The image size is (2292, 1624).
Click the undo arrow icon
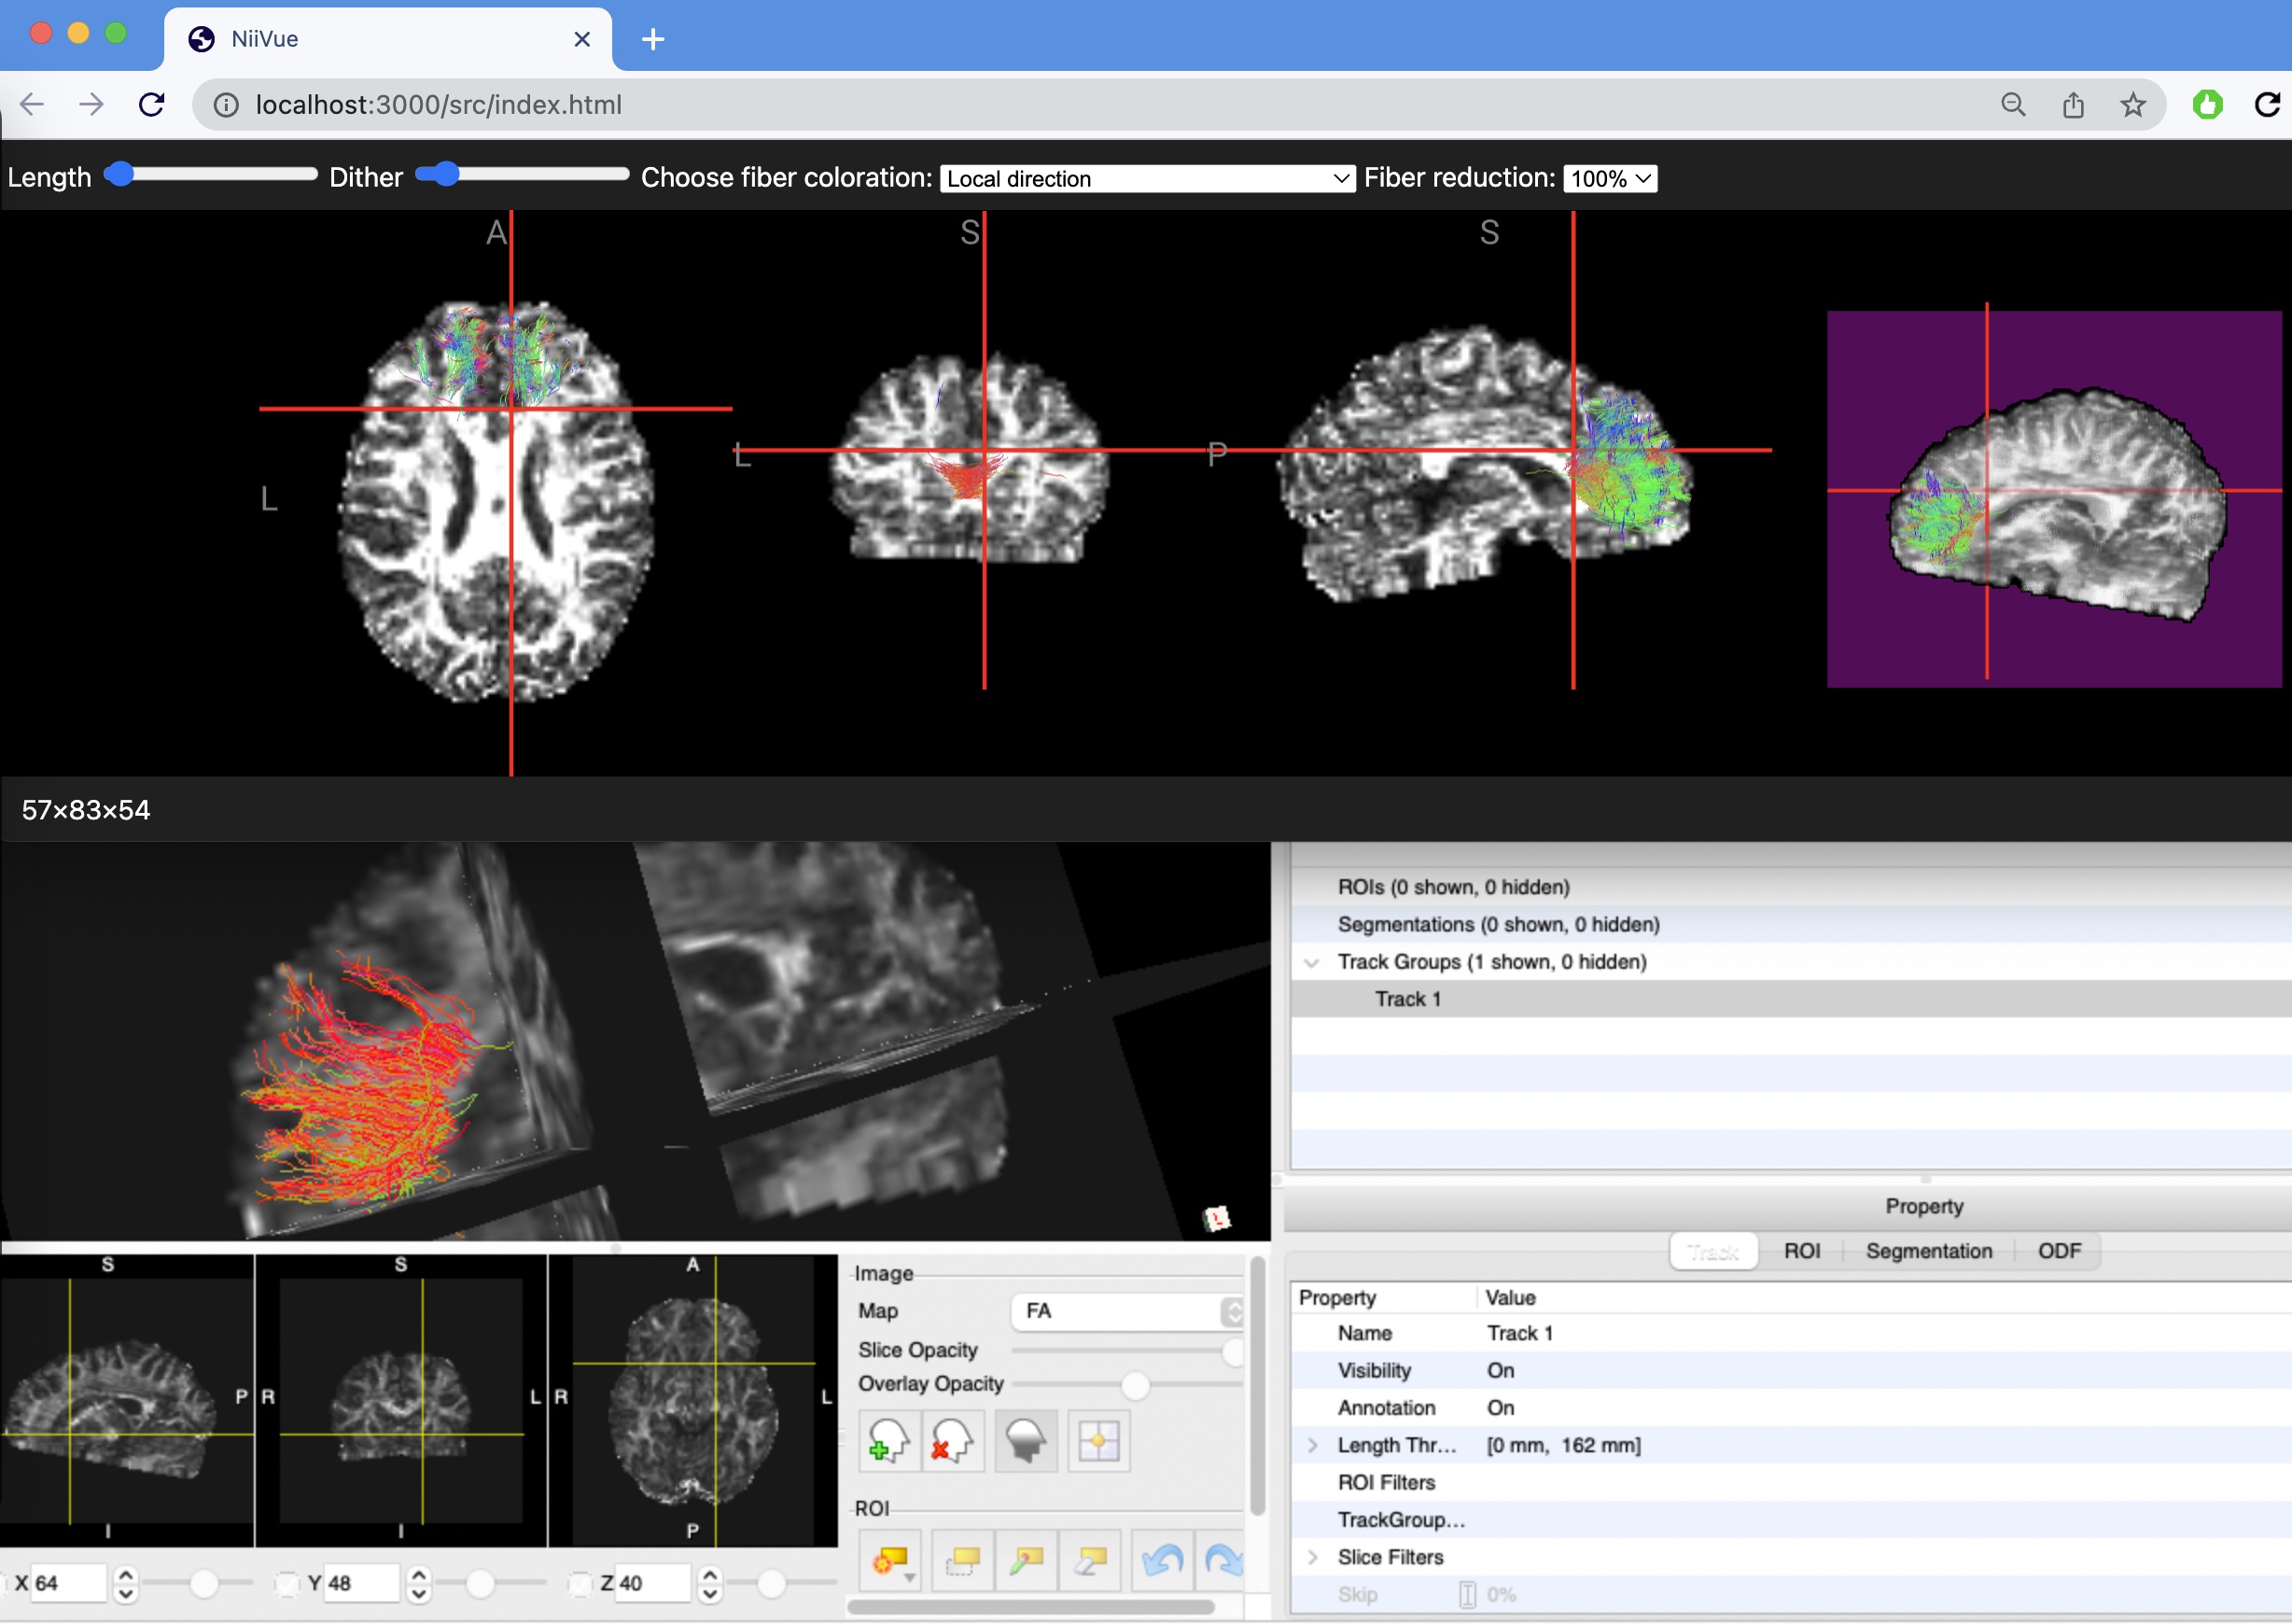[x=1163, y=1560]
